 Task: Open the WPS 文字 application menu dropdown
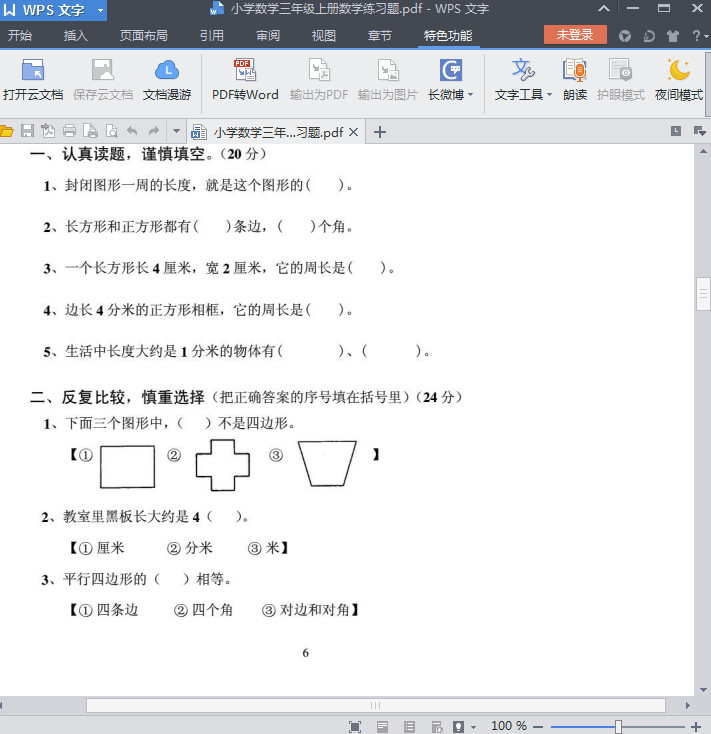[x=100, y=10]
